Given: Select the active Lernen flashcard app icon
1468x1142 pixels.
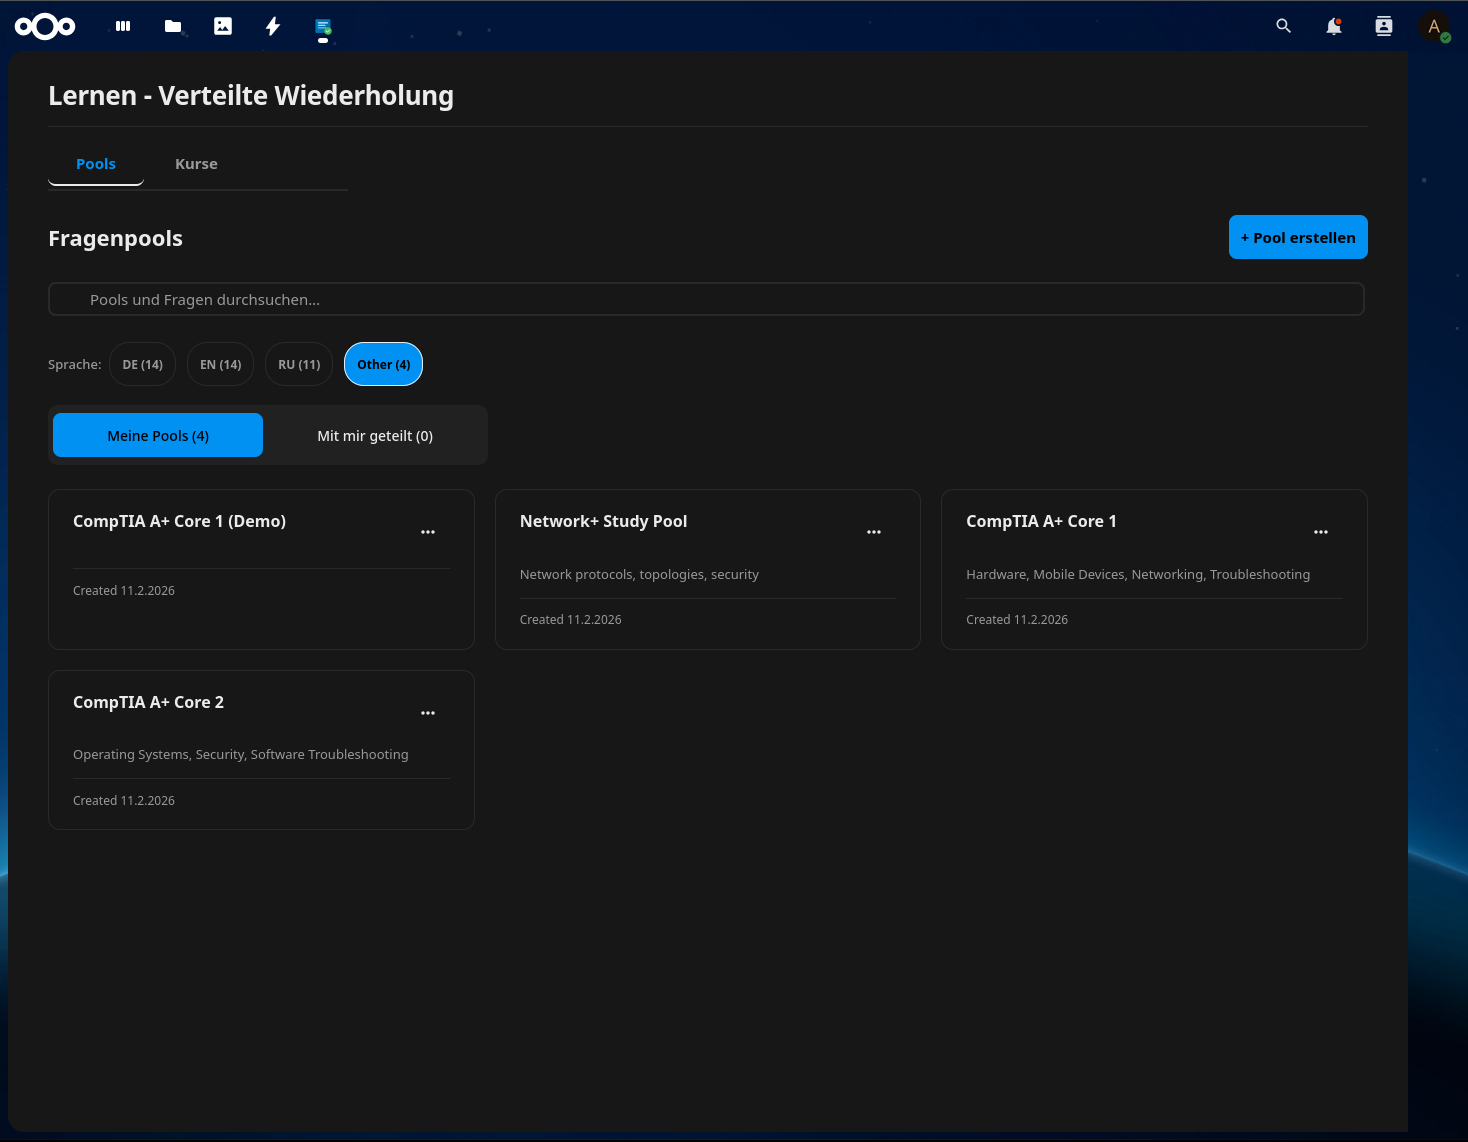Looking at the screenshot, I should [322, 26].
